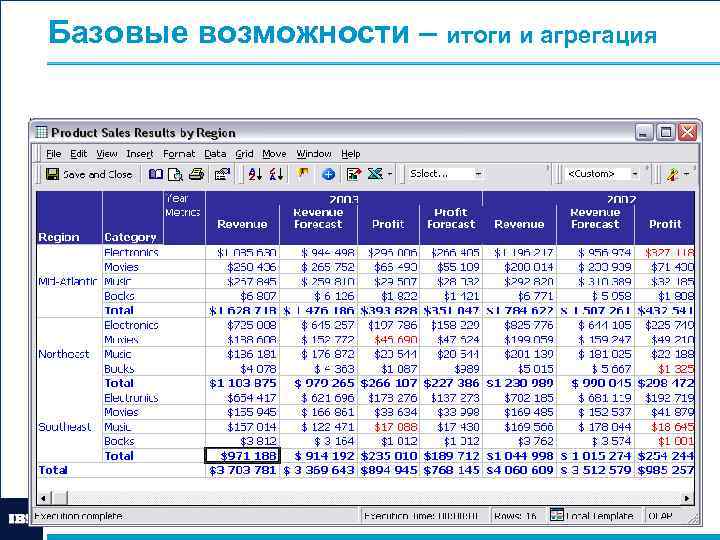This screenshot has width=720, height=540.
Task: Select the grand Total row label
Action: [x=53, y=470]
